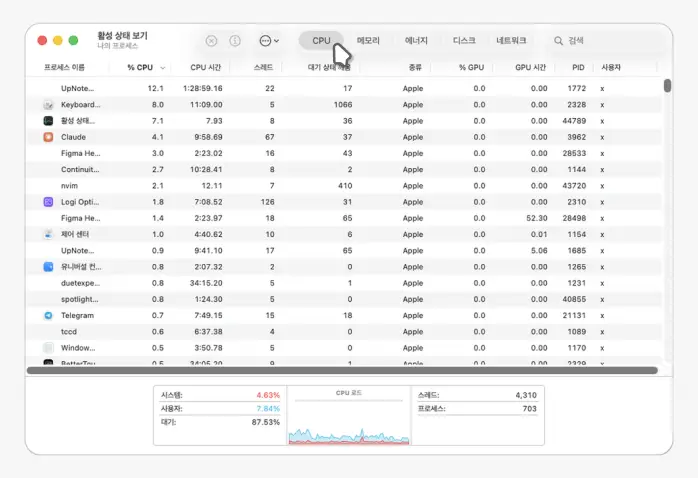Click the 활성 상태 보기 window title

tap(122, 36)
